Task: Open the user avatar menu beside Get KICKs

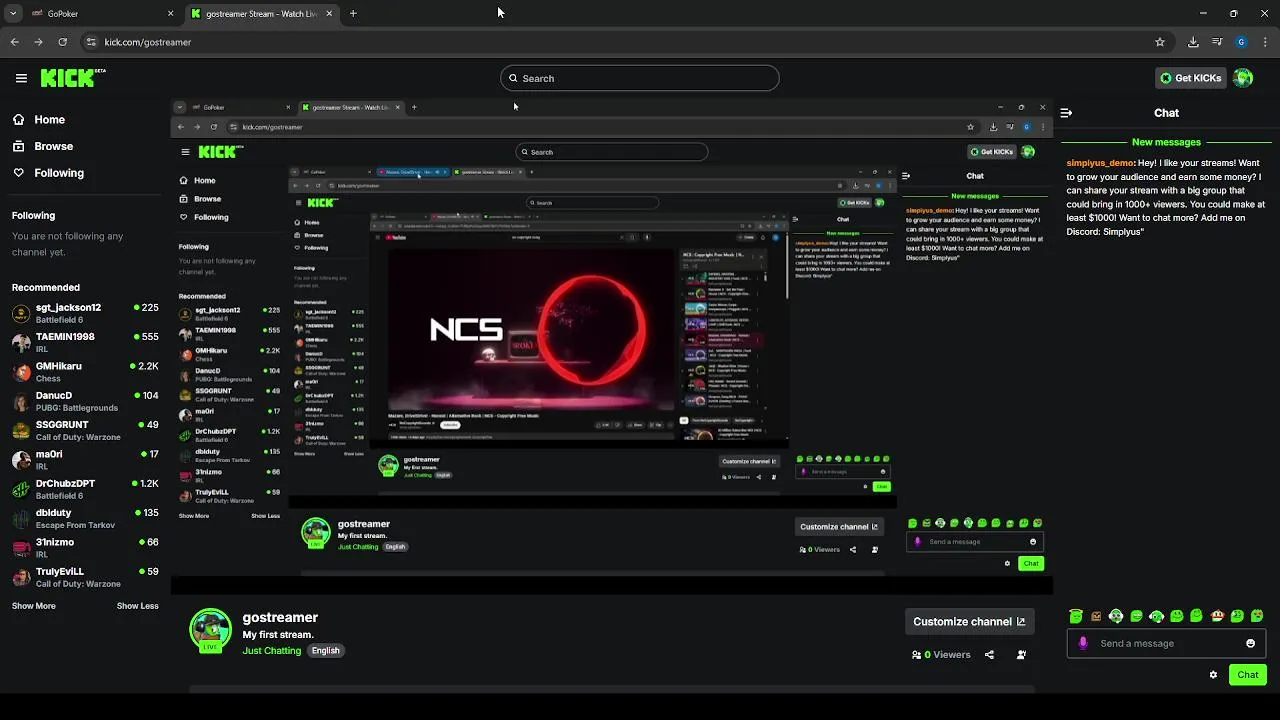Action: click(x=1243, y=78)
